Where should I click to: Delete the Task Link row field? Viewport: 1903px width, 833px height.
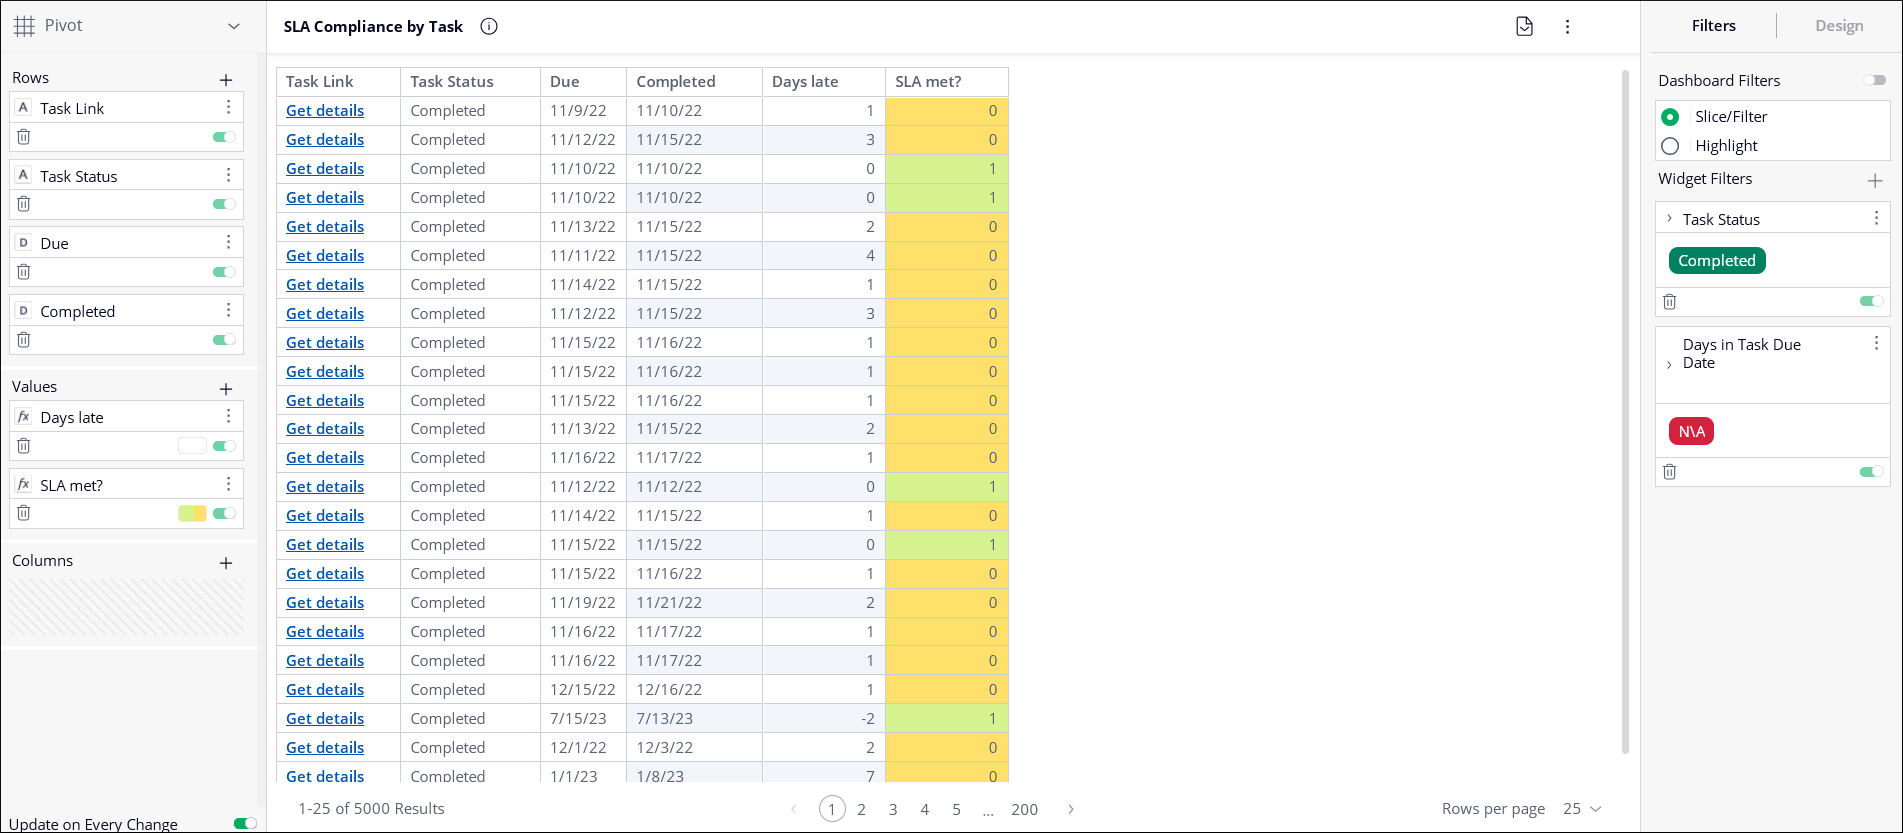point(24,137)
